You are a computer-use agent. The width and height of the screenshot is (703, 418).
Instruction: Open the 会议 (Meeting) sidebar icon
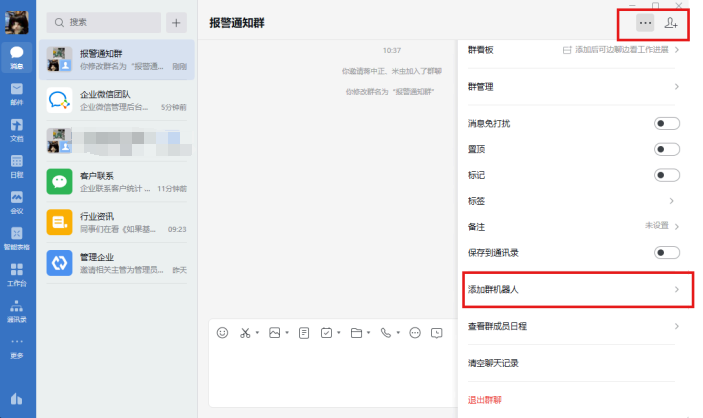(x=17, y=203)
